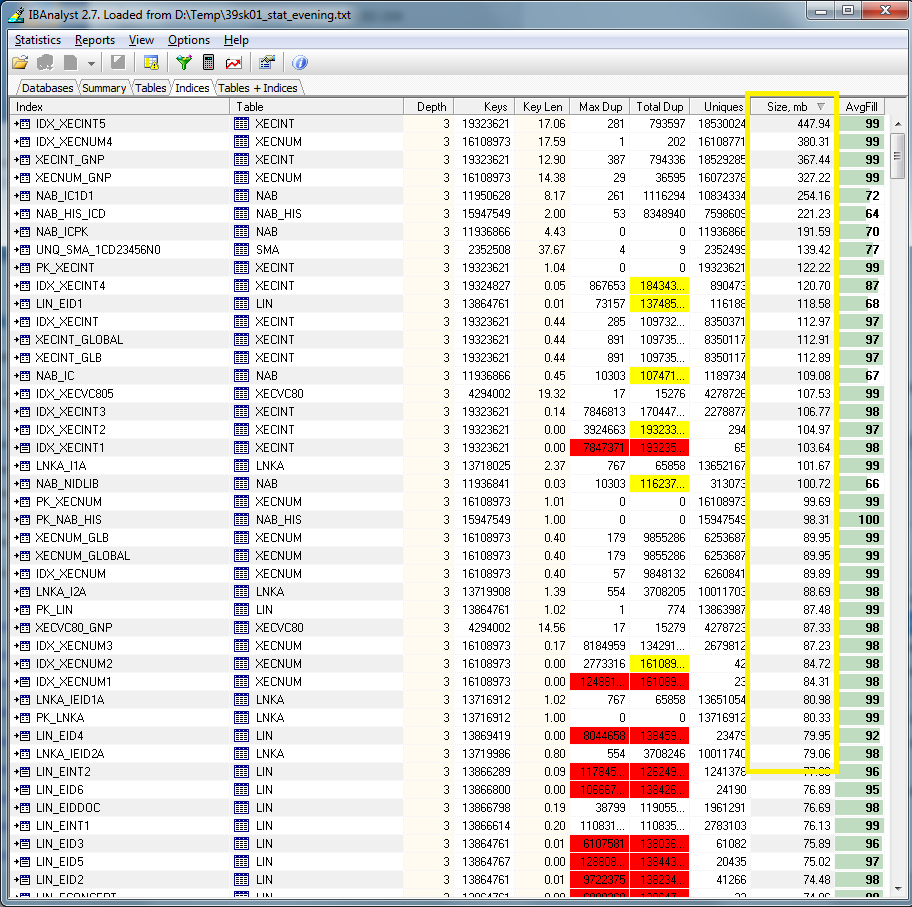Click table icon in the PK_XECINT row
Viewport: 912px width, 907px height.
(x=241, y=268)
